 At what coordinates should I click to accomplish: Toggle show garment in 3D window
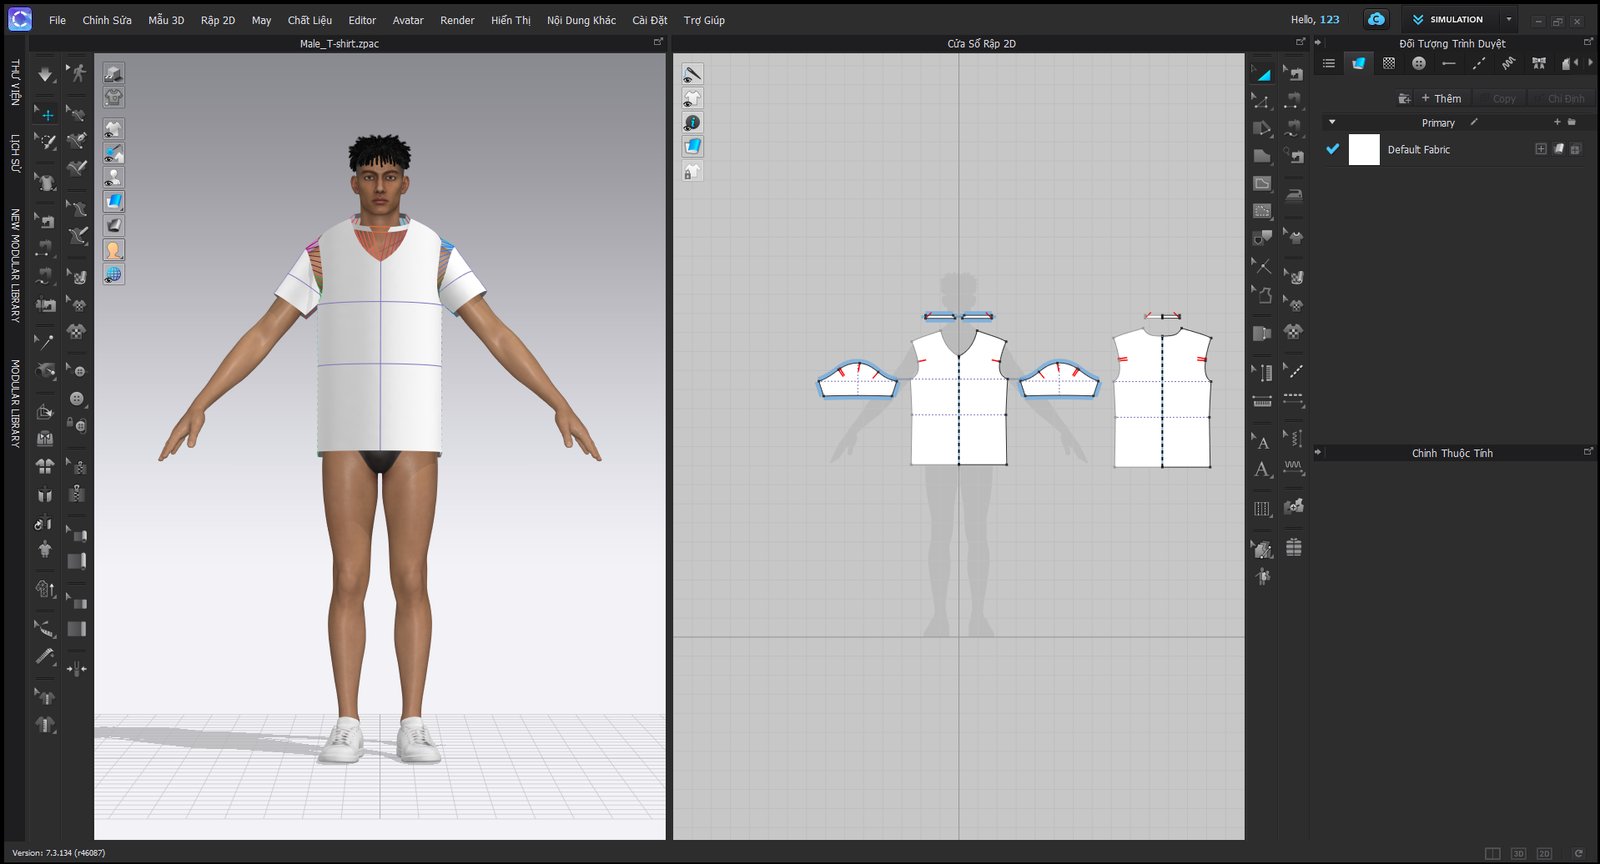114,129
